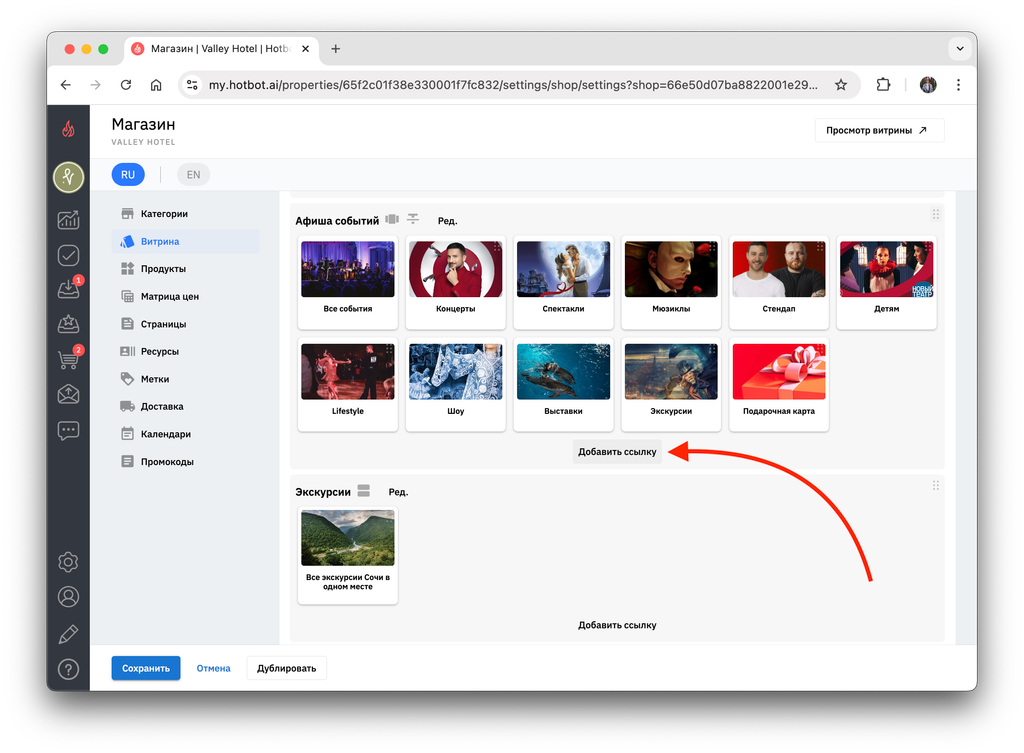The width and height of the screenshot is (1024, 753).
Task: Click Добавить ссылку under Экскурсии block
Action: pos(617,625)
